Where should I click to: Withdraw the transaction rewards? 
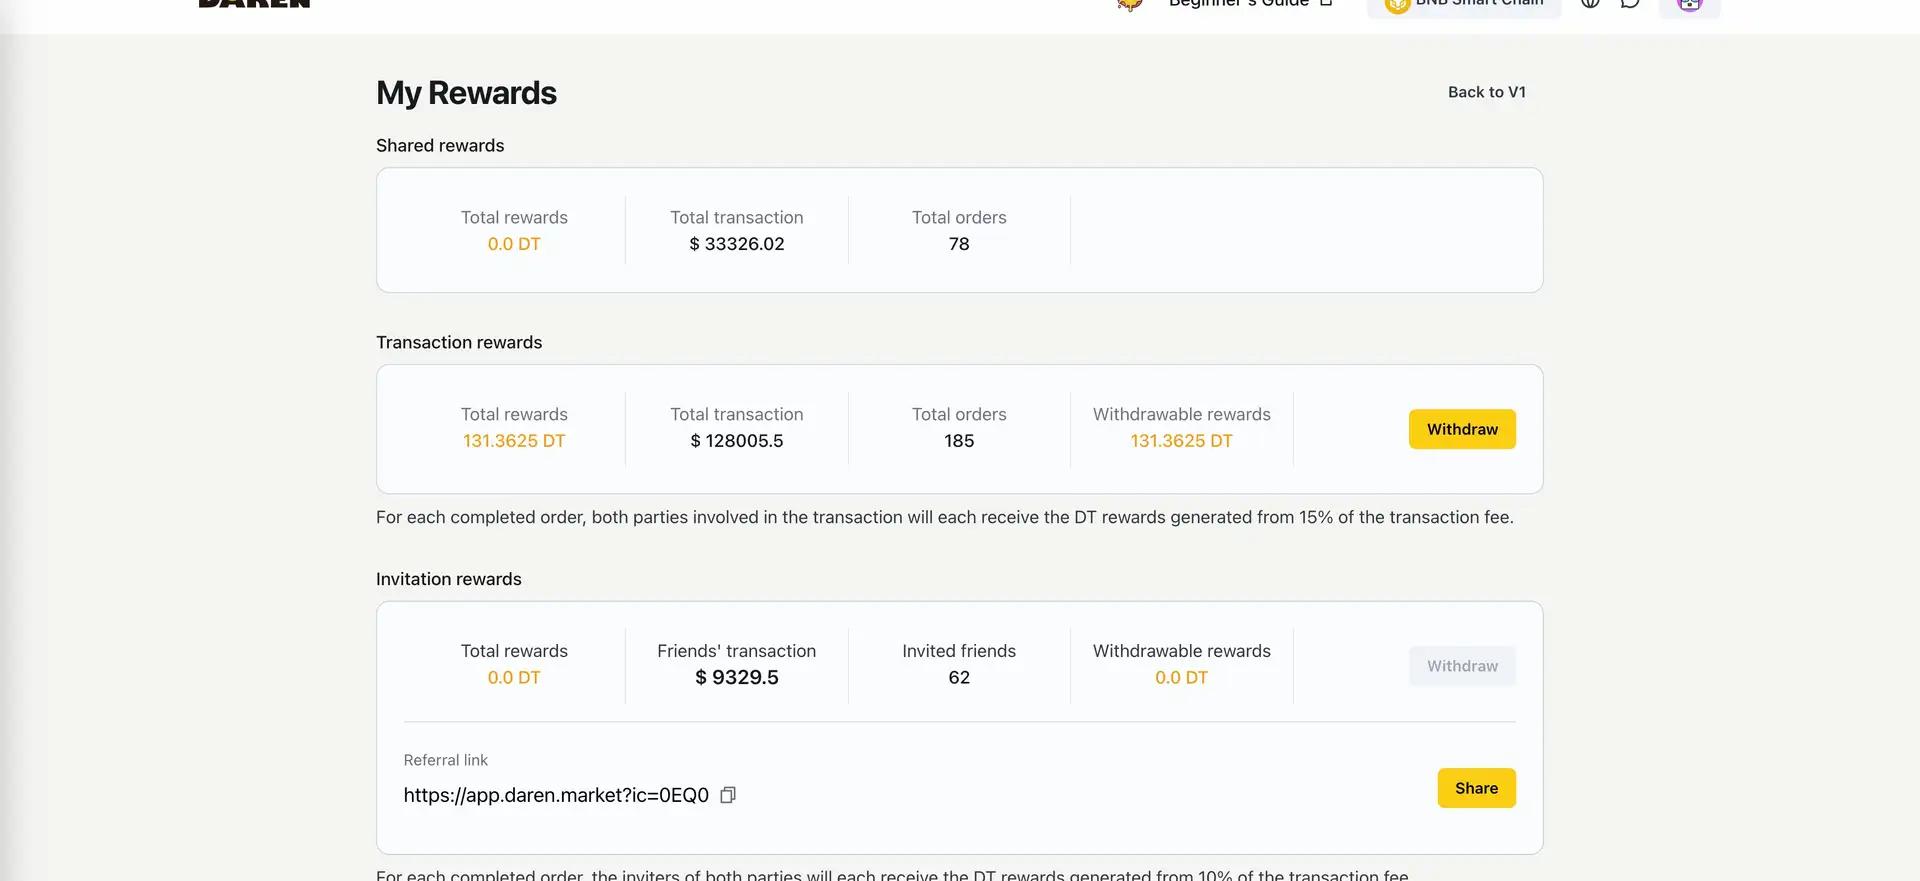pyautogui.click(x=1462, y=429)
